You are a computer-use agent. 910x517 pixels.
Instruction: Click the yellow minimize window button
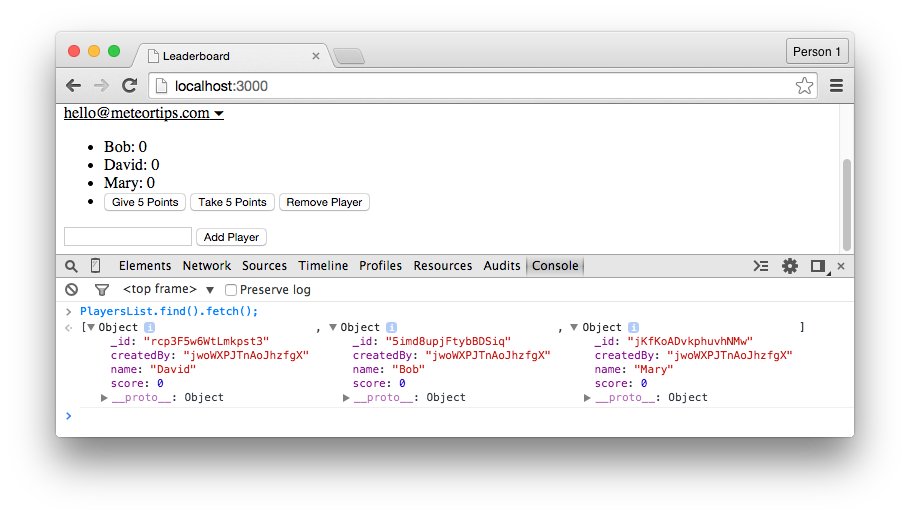tap(94, 51)
